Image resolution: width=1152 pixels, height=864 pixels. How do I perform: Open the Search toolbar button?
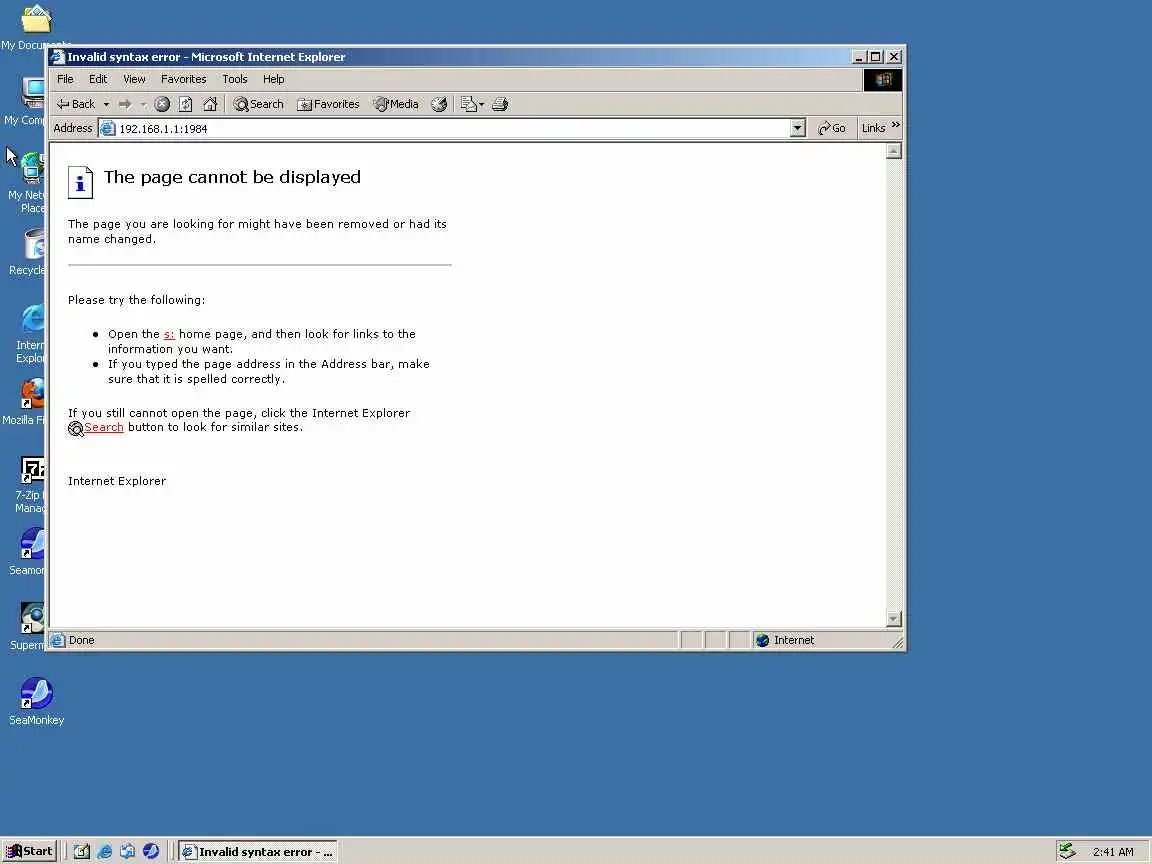[259, 104]
